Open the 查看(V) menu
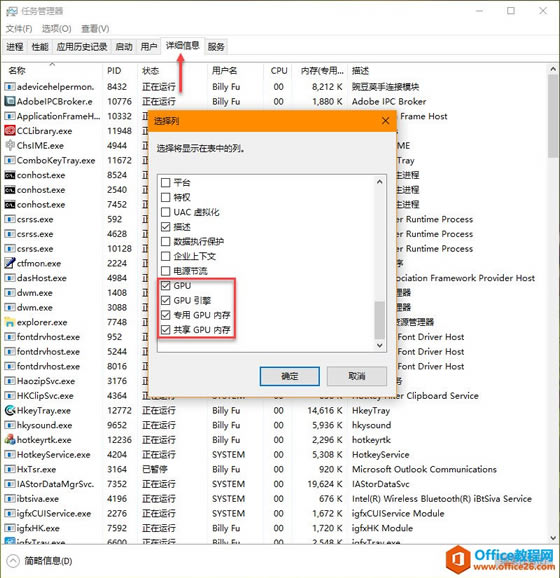The width and height of the screenshot is (560, 578). pyautogui.click(x=95, y=29)
